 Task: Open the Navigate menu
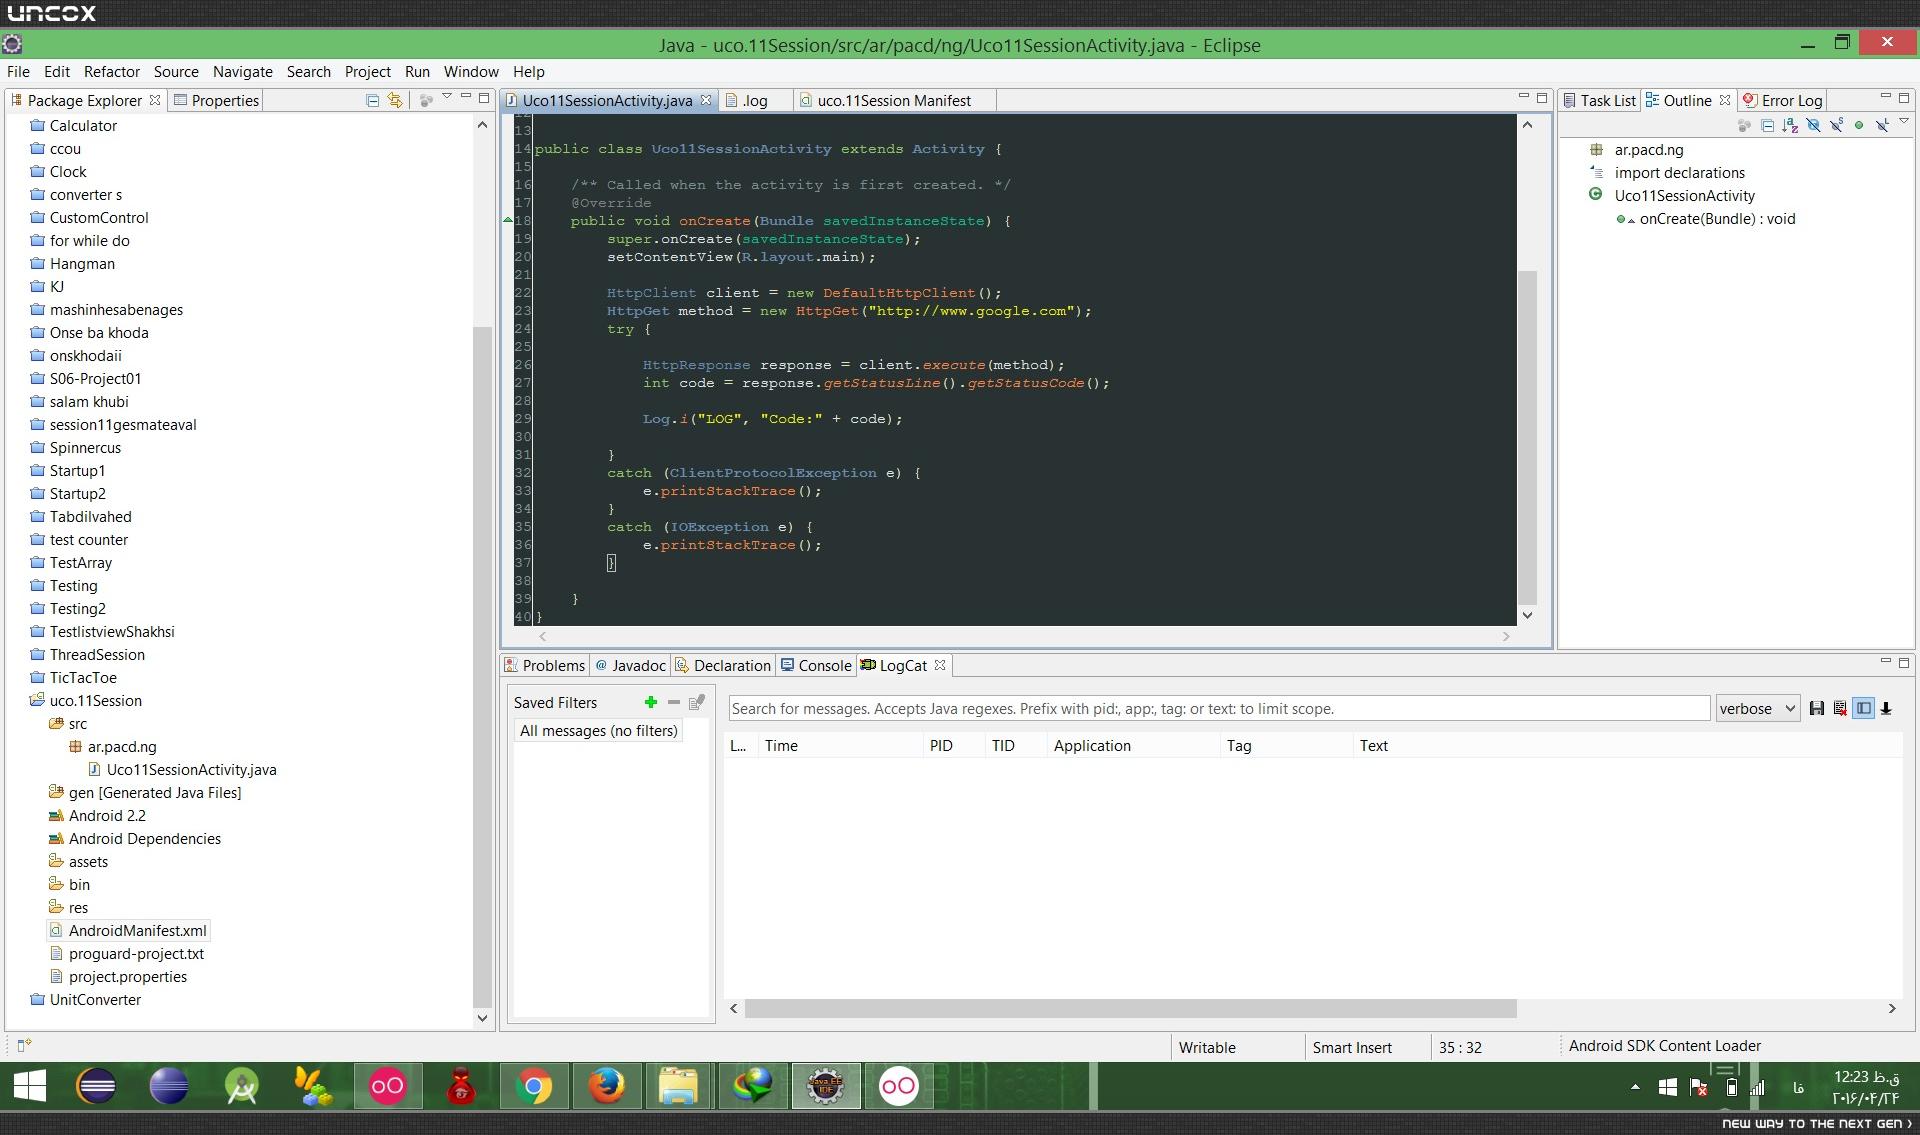pyautogui.click(x=243, y=72)
